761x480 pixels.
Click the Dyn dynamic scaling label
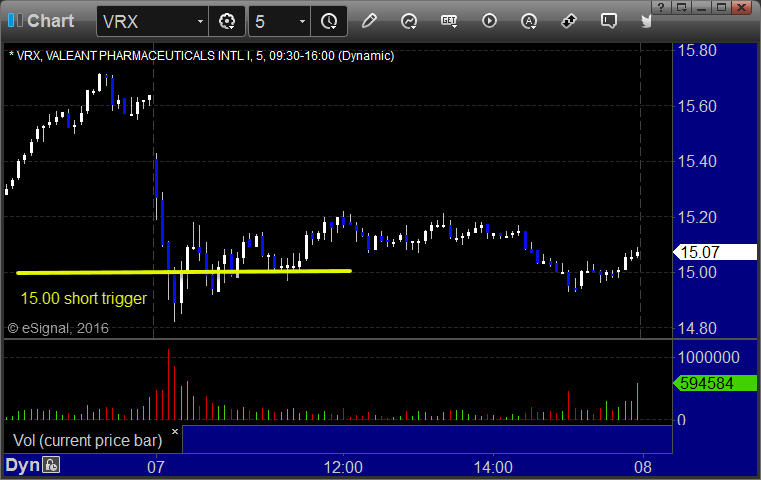22,465
